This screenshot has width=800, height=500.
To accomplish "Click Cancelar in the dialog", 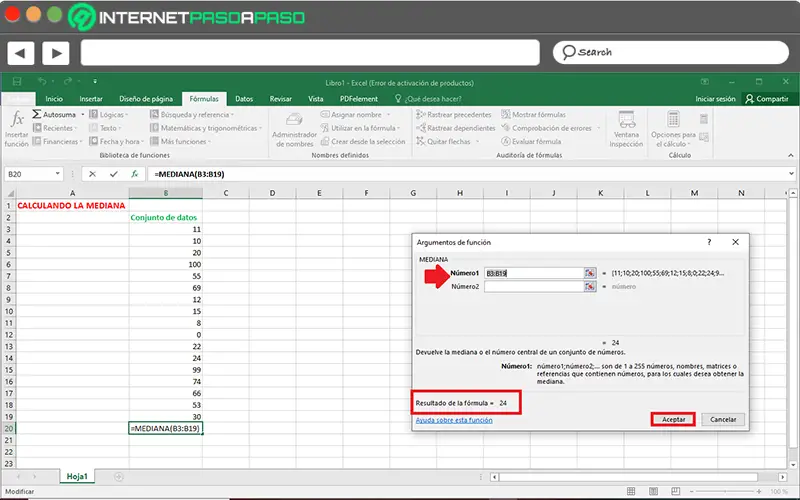I will [723, 419].
